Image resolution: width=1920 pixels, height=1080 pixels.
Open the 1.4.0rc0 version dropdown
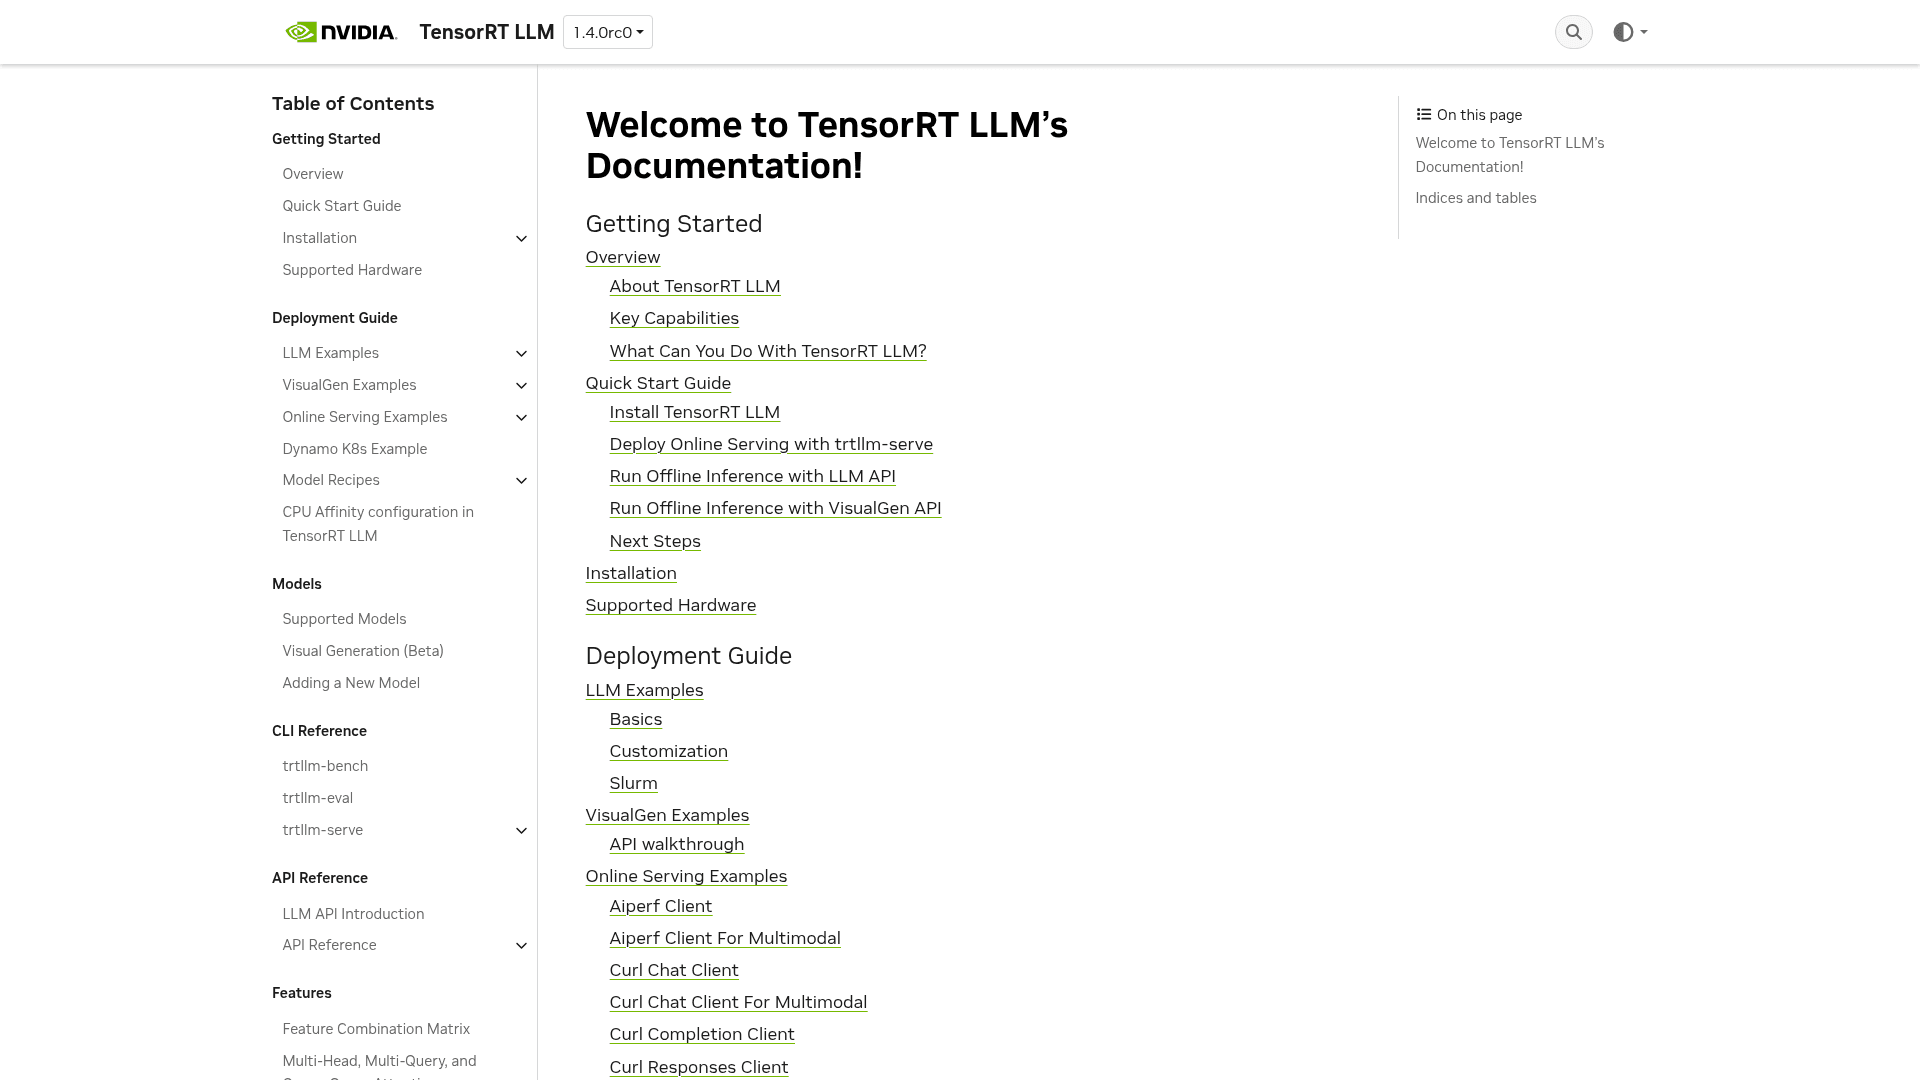[x=608, y=32]
